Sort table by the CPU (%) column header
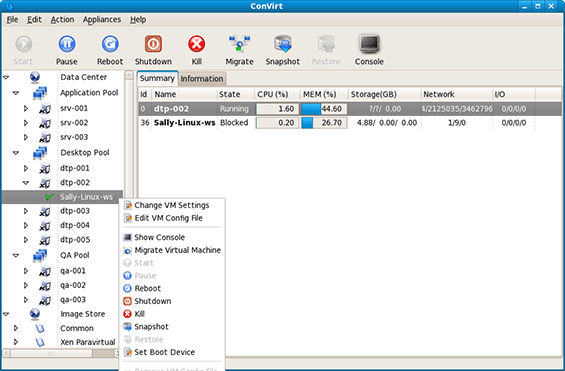Image resolution: width=565 pixels, height=371 pixels. 277,94
